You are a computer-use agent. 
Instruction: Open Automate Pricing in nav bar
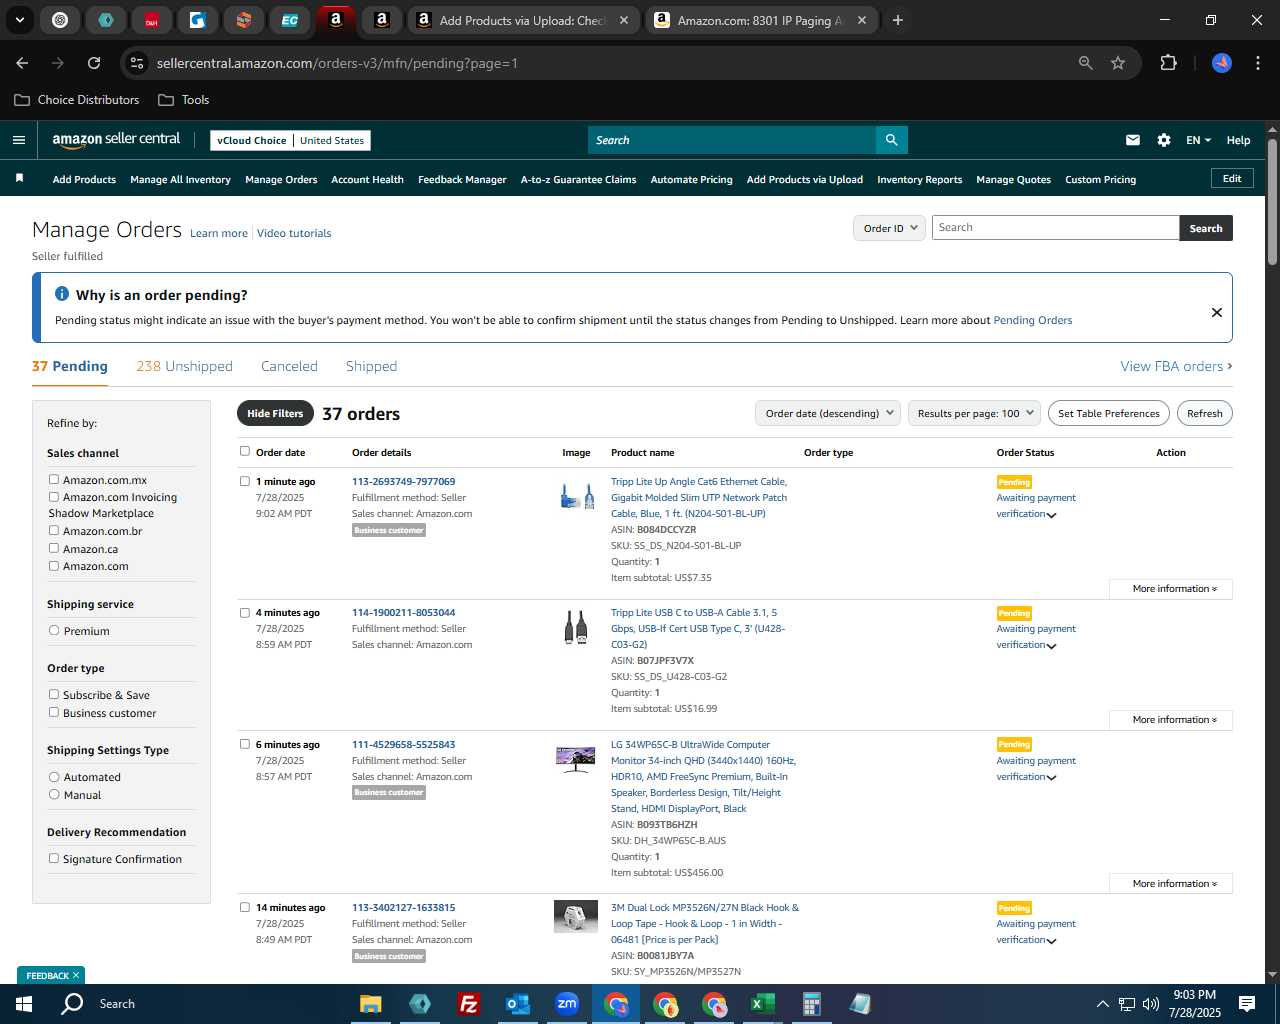691,179
